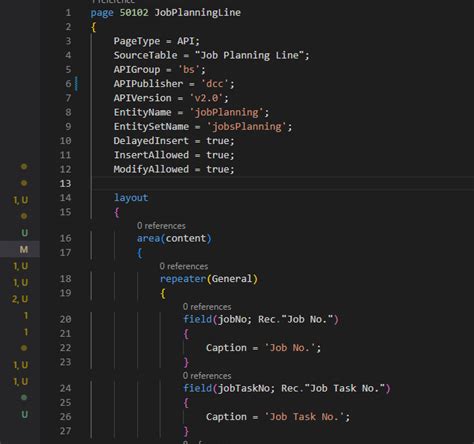Click the 'v2.0' APIVersion value
This screenshot has height=444, width=474.
206,98
